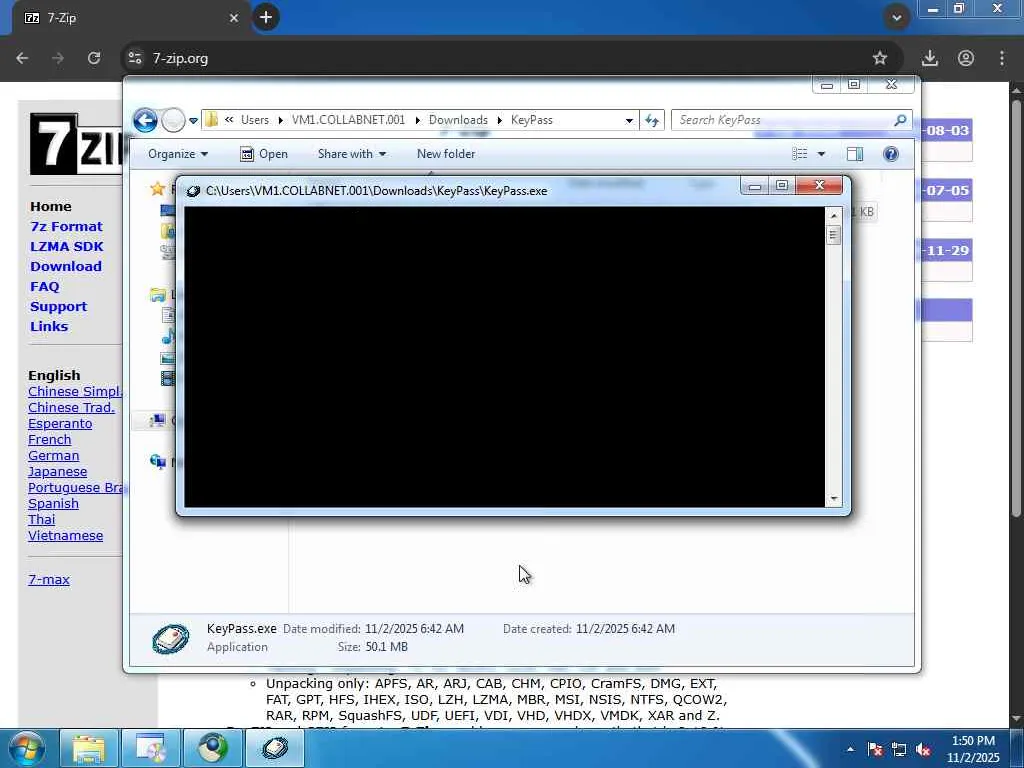Open address bar previous locations dropdown
Screen dimensions: 1024x768
[629, 120]
